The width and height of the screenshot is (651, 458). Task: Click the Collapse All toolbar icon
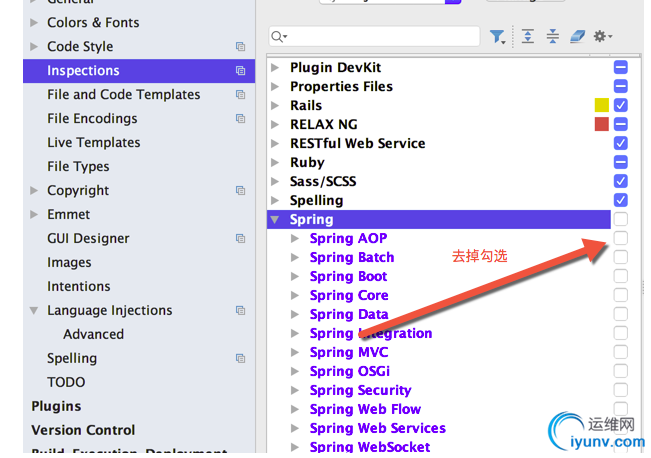pyautogui.click(x=552, y=36)
